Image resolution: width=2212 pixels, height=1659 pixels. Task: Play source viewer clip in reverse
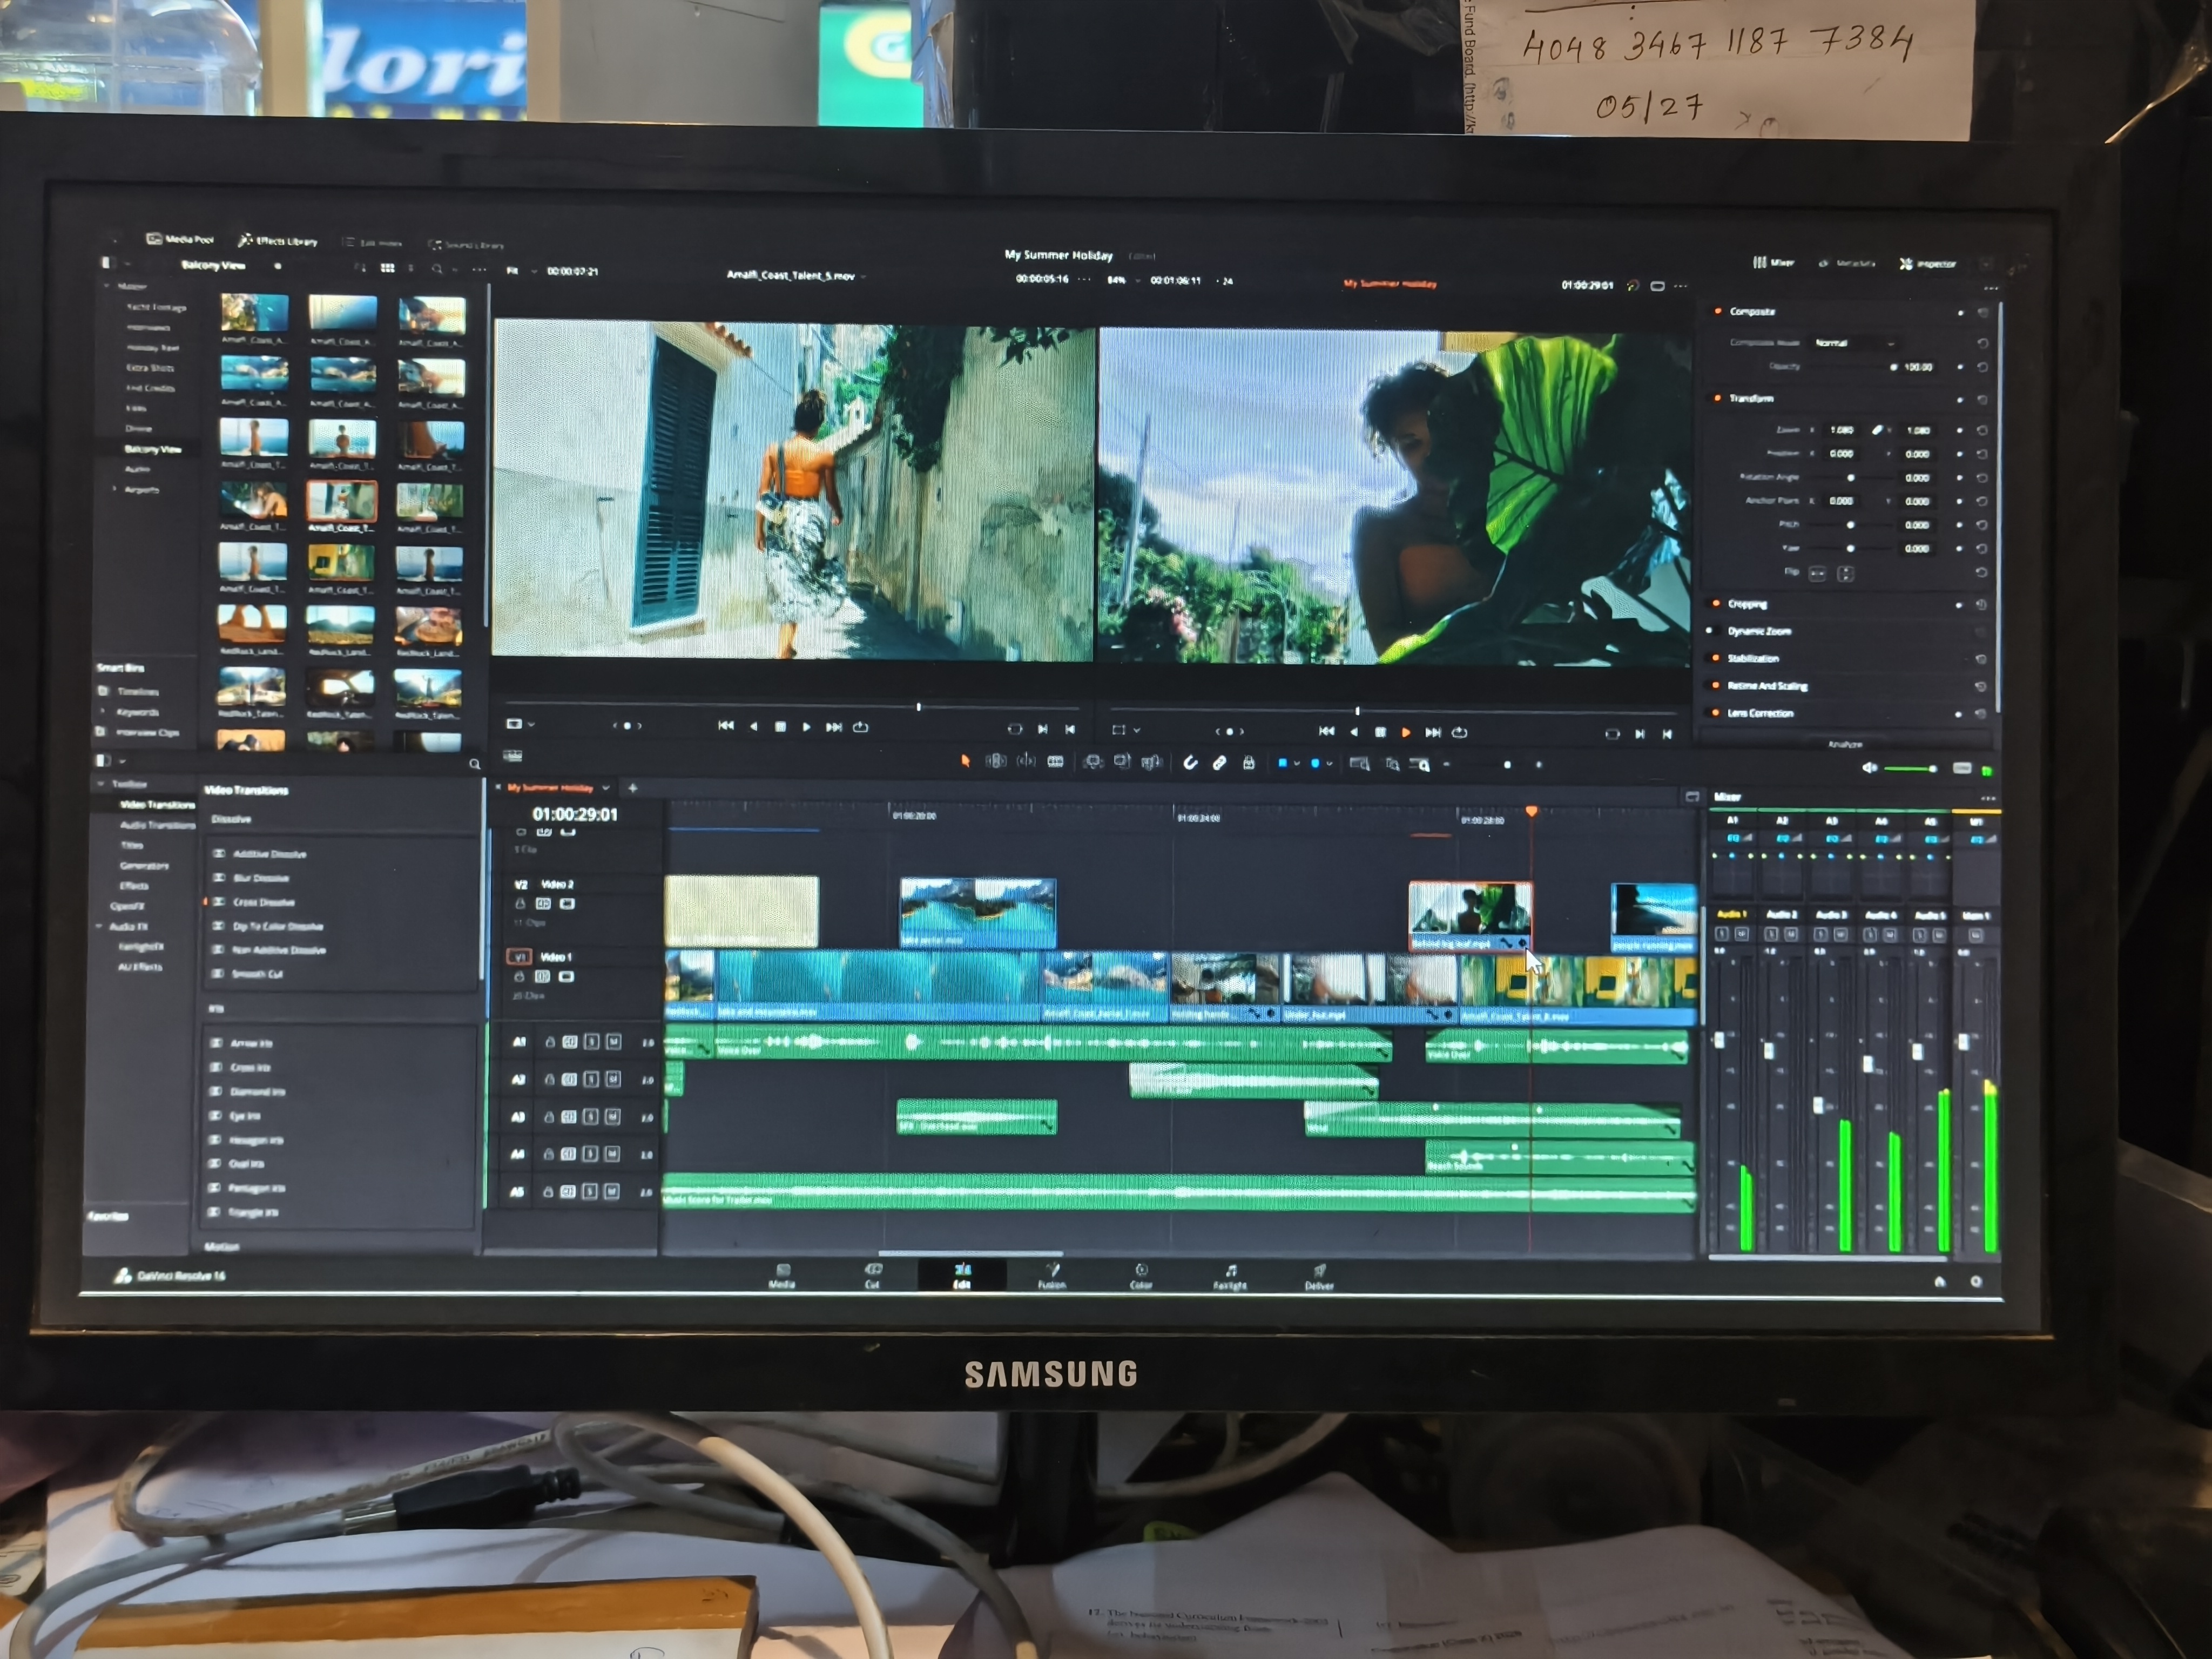pos(754,727)
